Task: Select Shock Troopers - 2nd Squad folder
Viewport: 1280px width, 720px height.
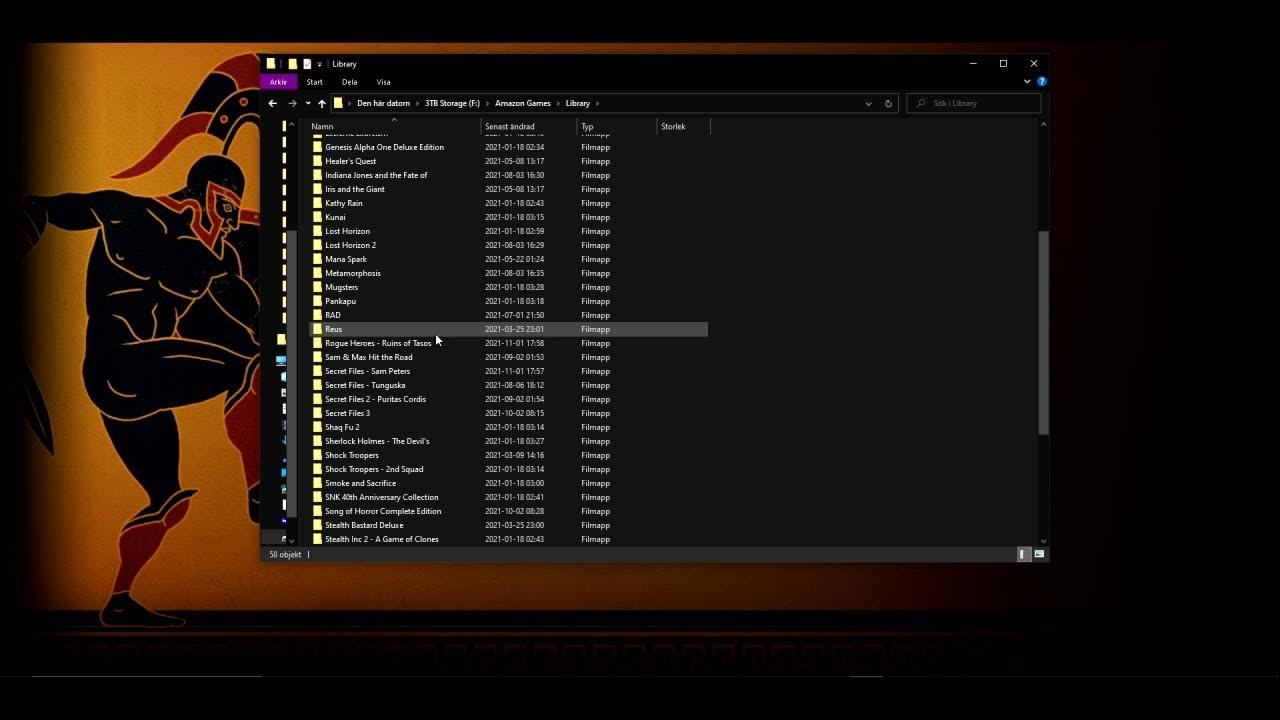Action: tap(374, 469)
